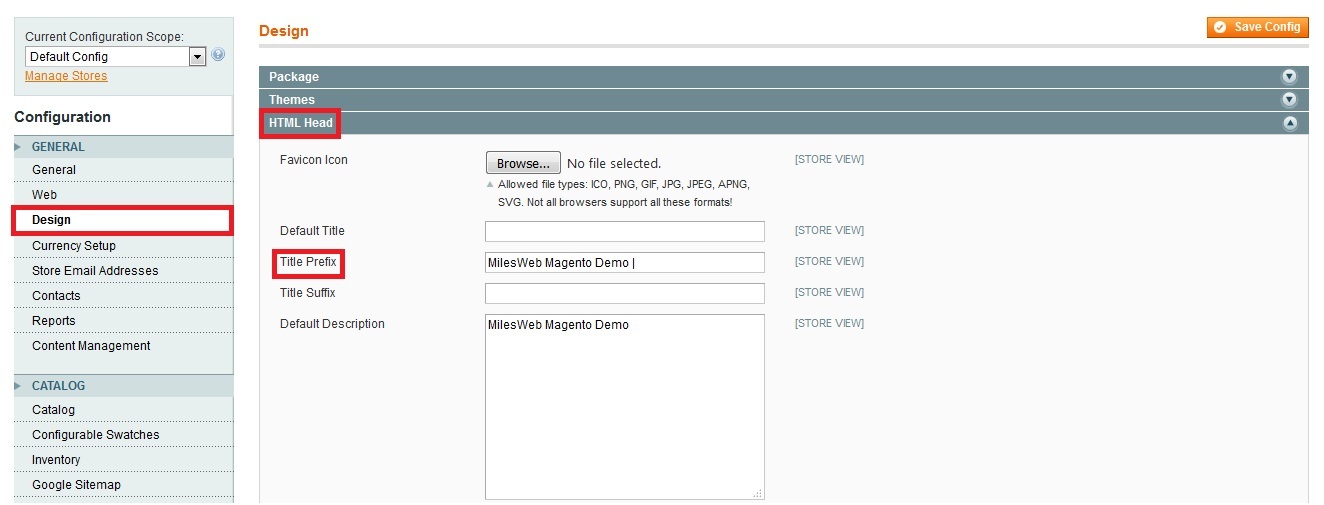Click into the Title Prefix field
This screenshot has width=1324, height=505.
[x=625, y=262]
